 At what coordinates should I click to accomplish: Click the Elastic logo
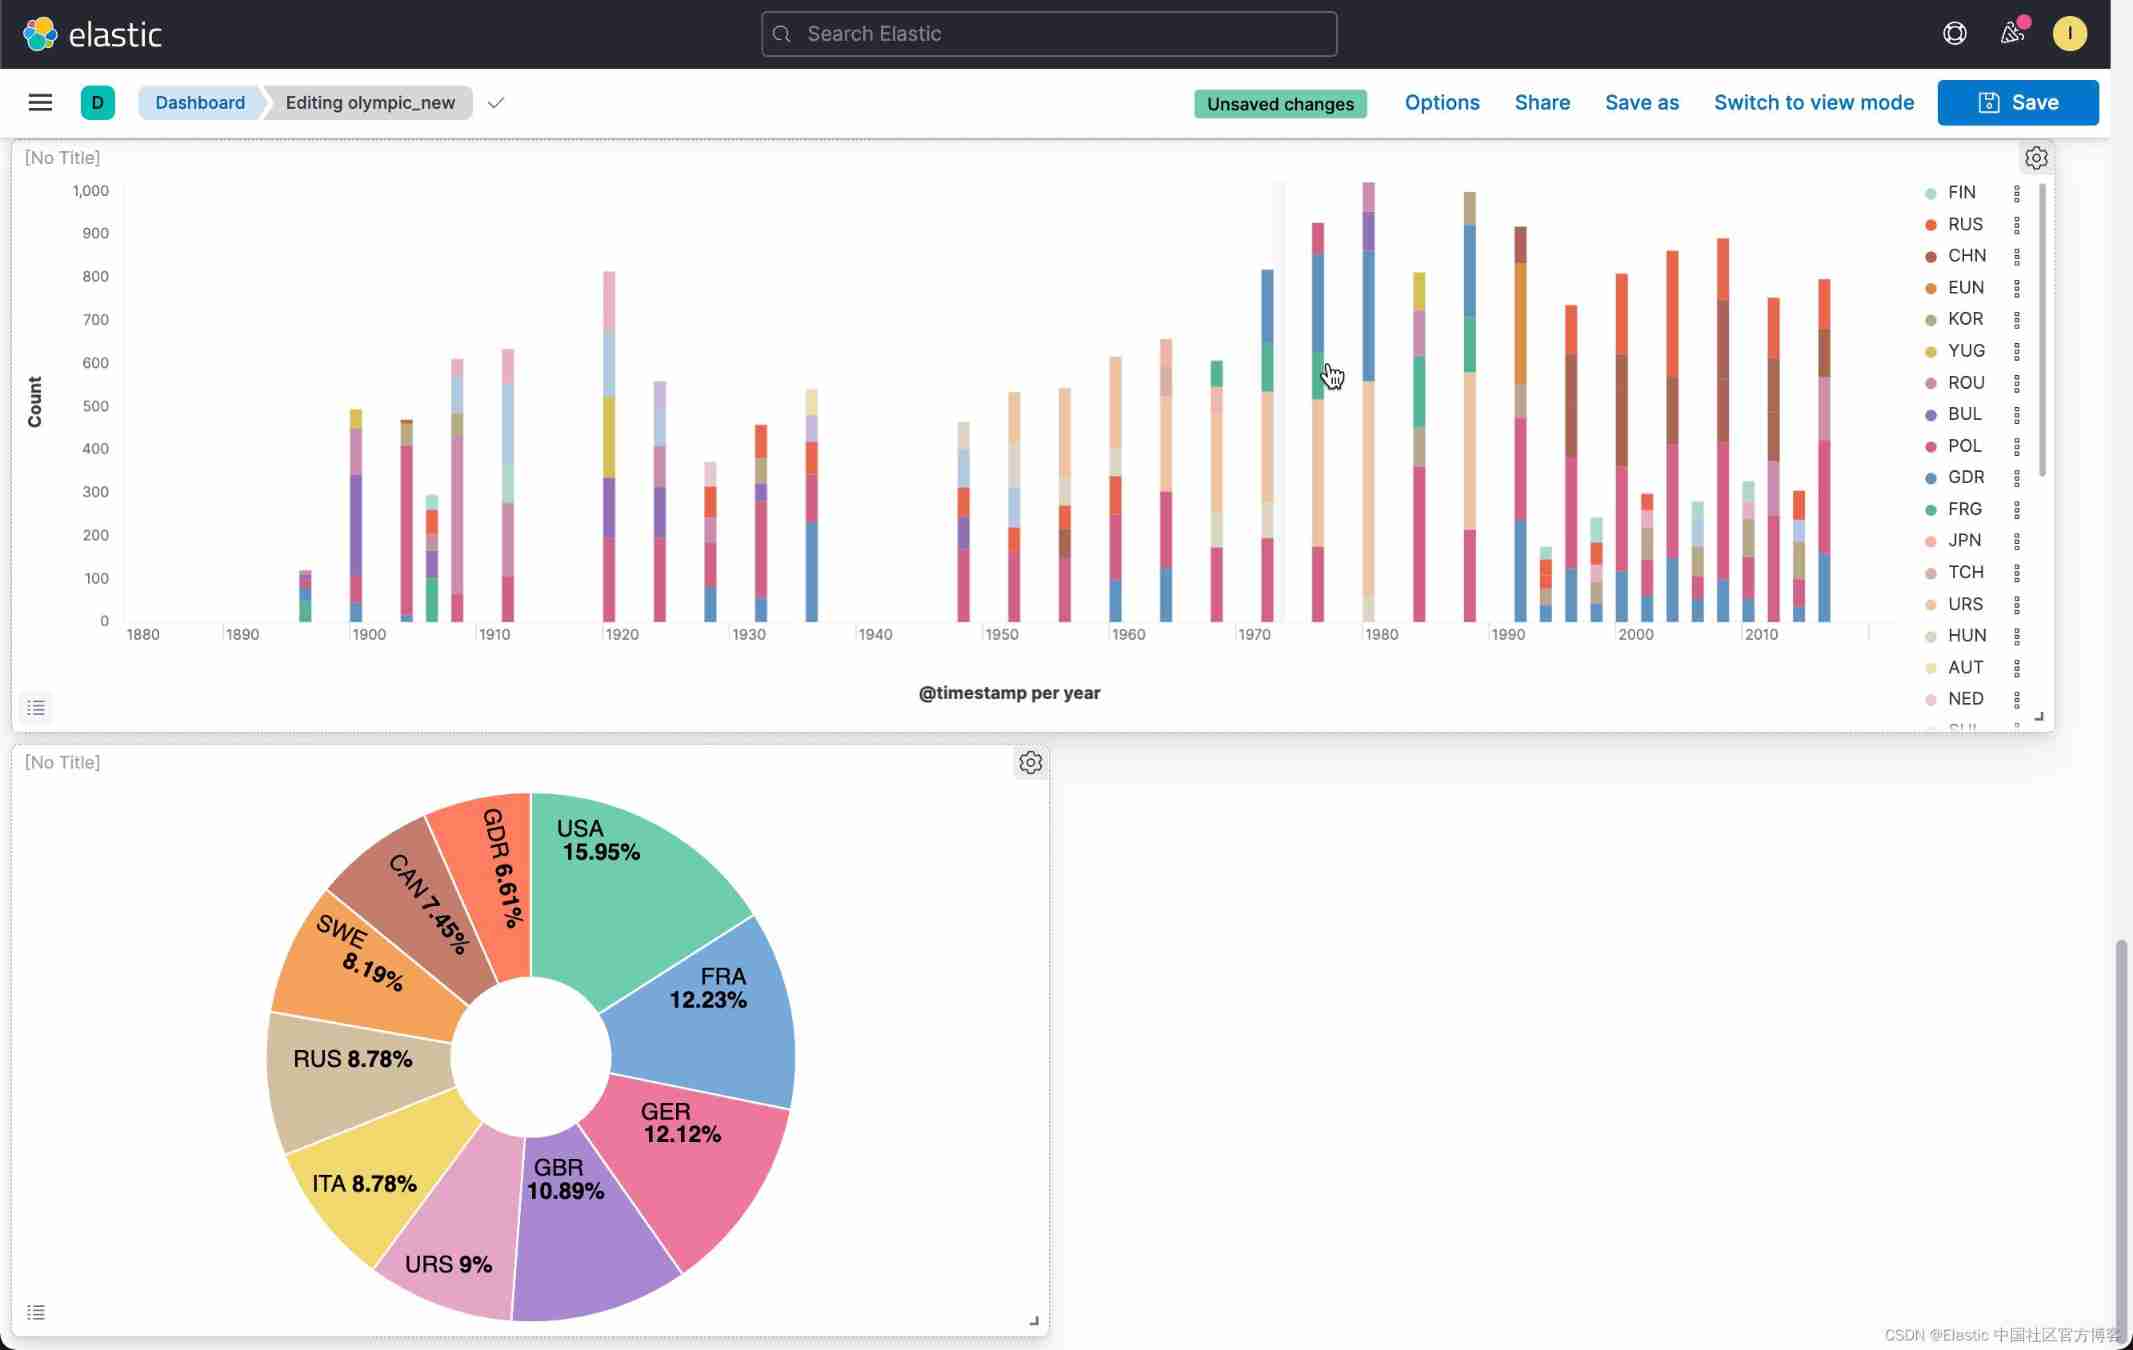[x=92, y=34]
